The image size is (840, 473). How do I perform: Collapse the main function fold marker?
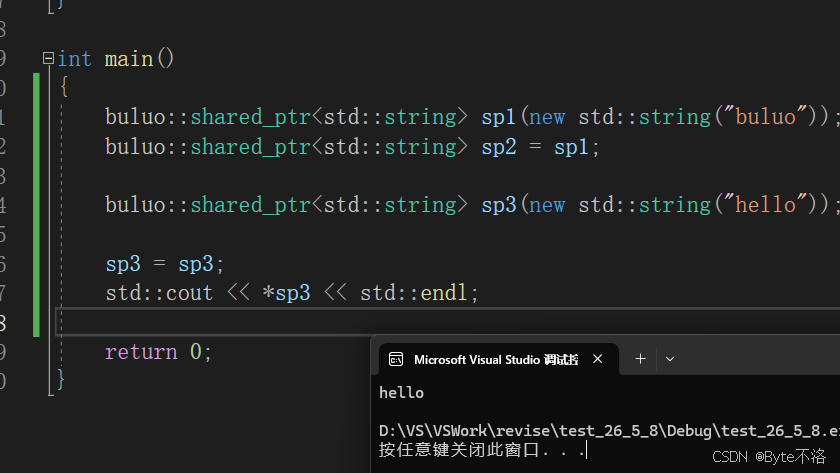pos(48,58)
